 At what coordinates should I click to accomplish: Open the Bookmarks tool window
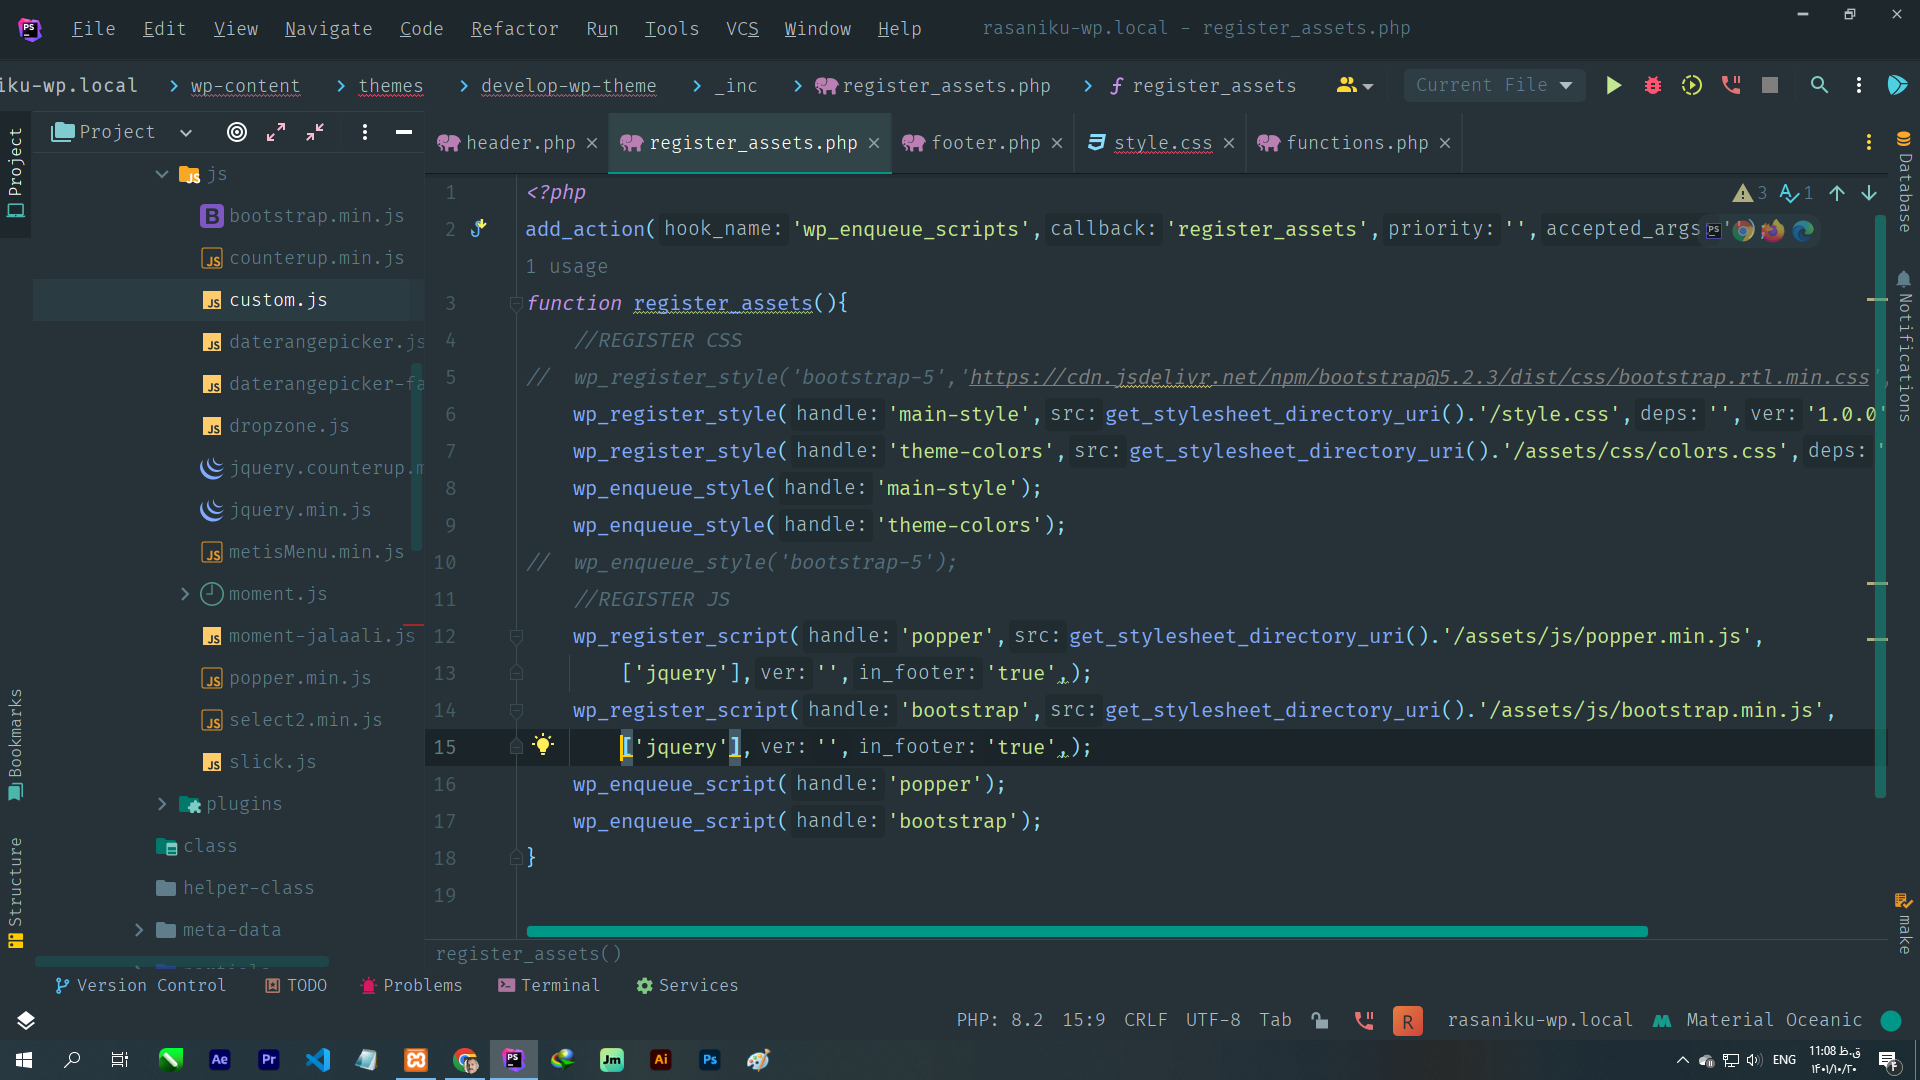pyautogui.click(x=15, y=744)
